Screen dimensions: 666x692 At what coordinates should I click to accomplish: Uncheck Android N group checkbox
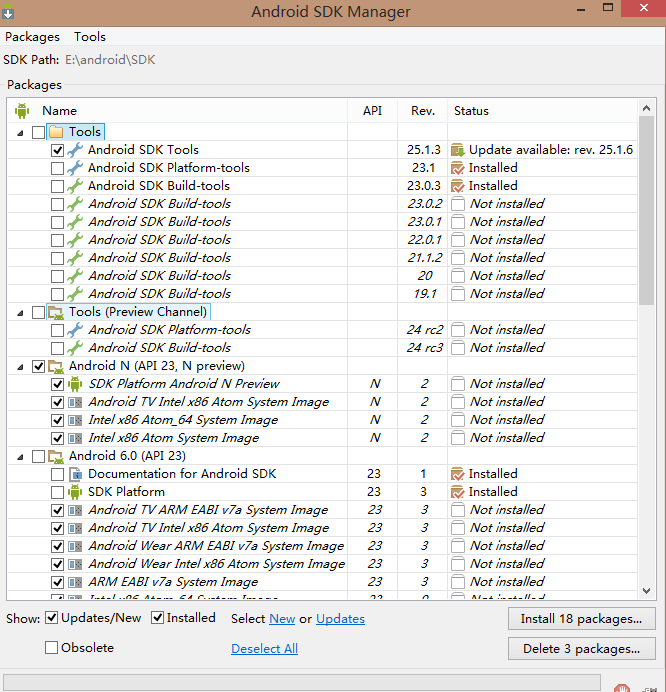click(38, 366)
